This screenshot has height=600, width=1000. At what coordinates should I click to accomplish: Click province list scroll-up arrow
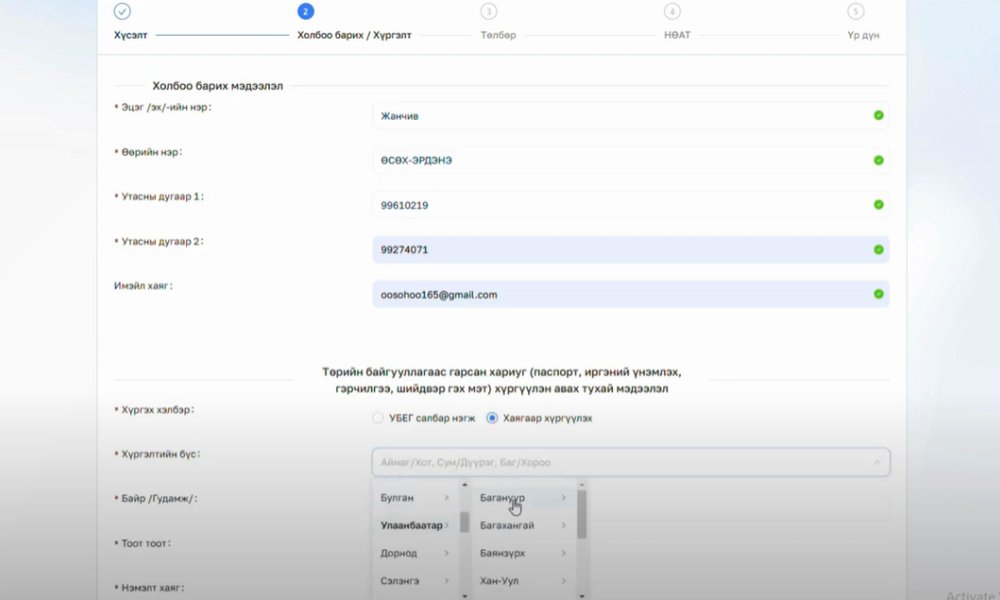point(464,485)
